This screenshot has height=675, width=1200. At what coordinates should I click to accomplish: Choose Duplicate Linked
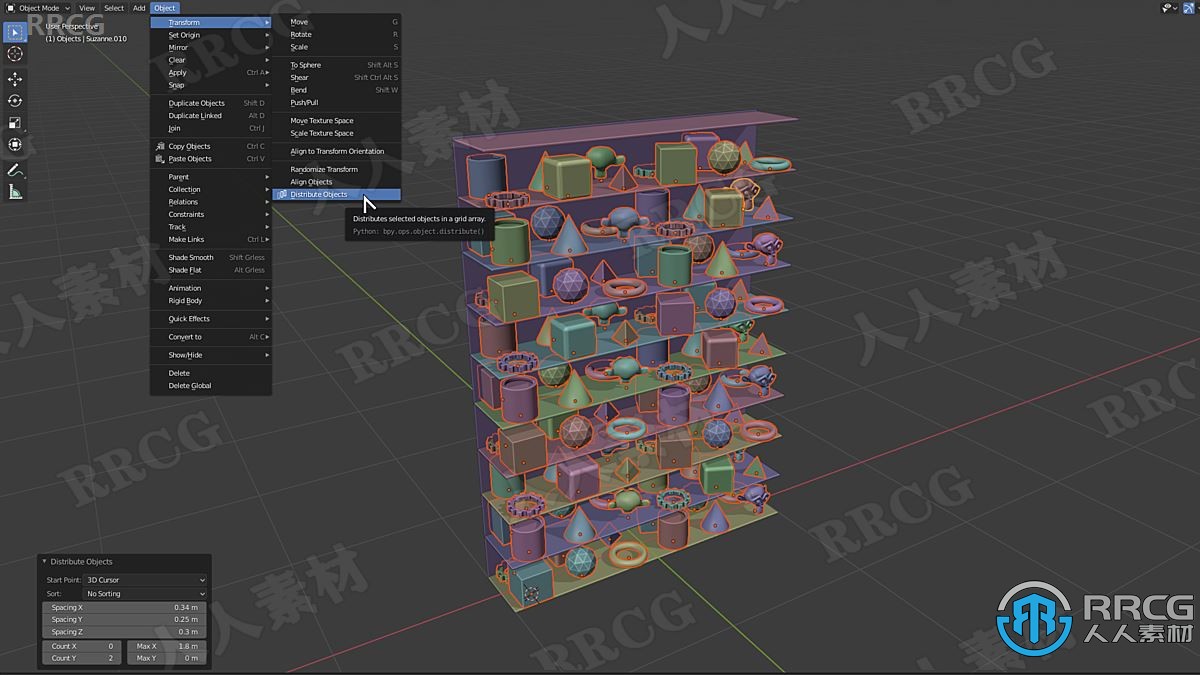tap(211, 115)
